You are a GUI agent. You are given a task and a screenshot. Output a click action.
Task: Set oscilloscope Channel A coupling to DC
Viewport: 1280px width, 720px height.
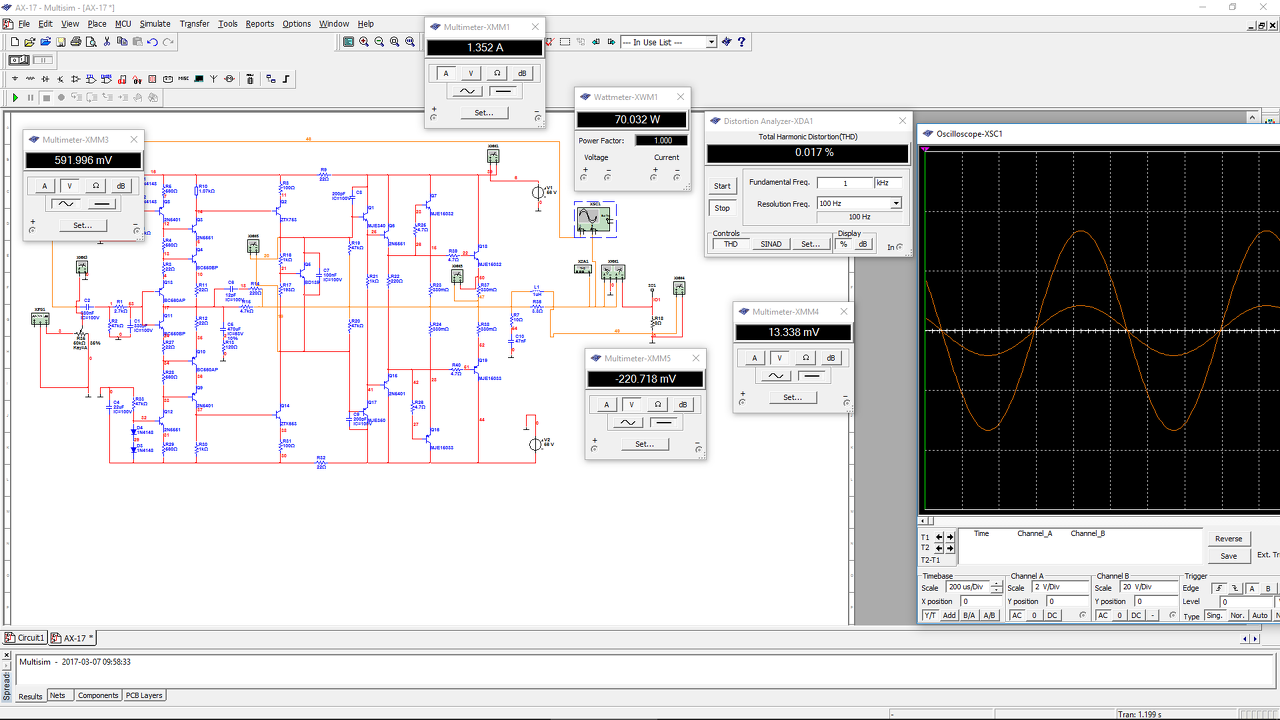1052,615
